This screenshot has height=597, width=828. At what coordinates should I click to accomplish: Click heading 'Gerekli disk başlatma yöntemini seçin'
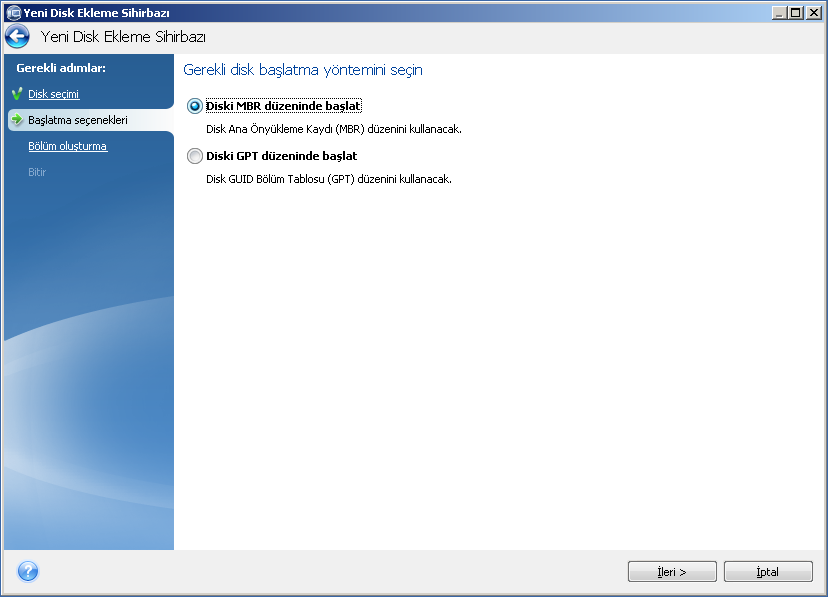pyautogui.click(x=303, y=70)
